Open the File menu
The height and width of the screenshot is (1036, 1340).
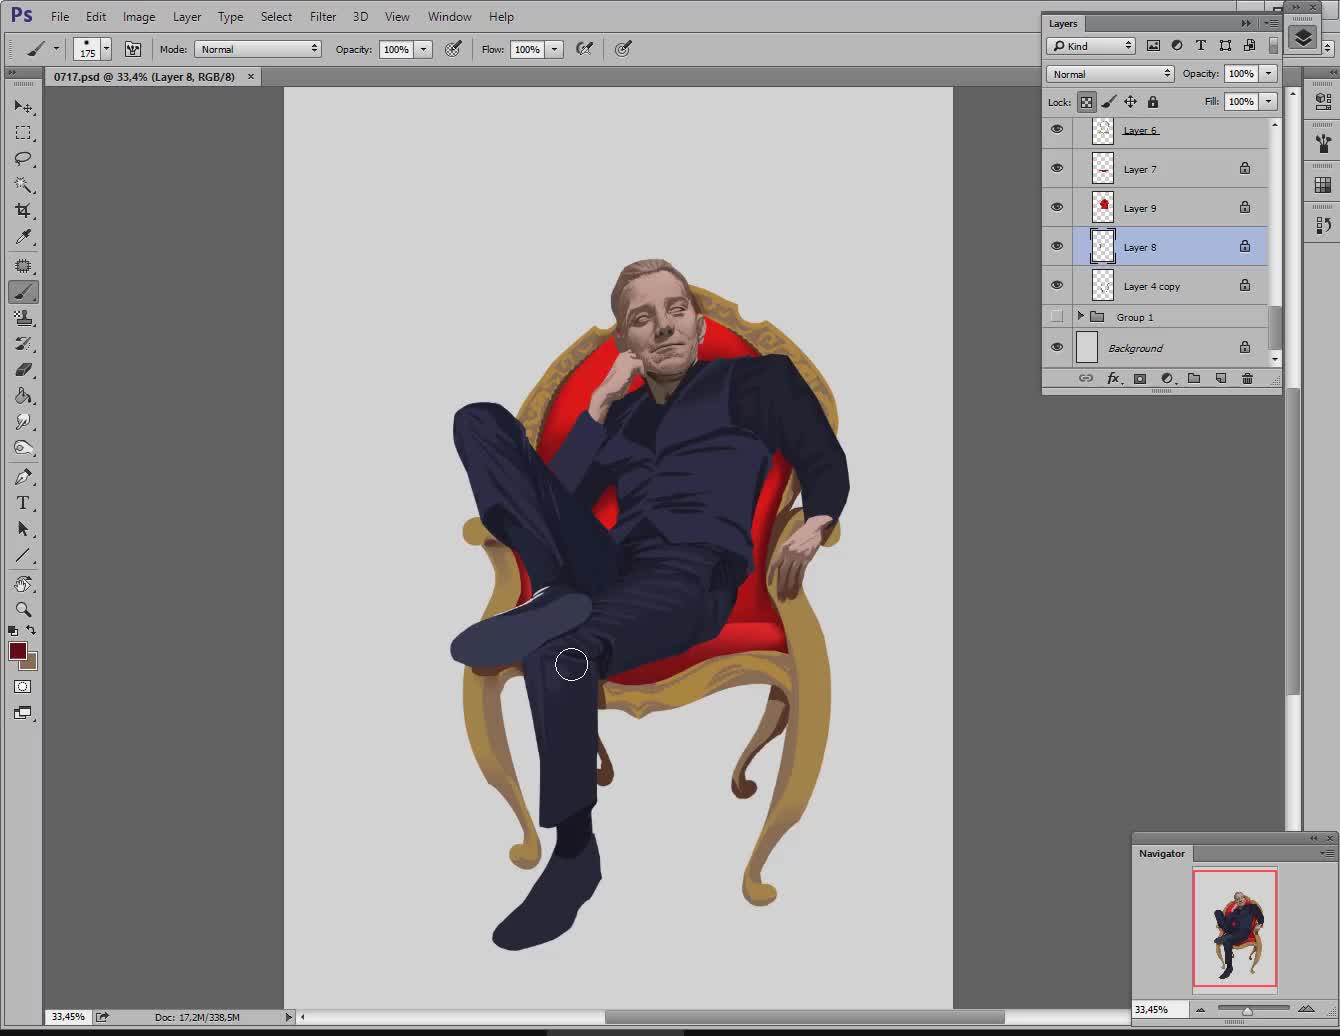[x=60, y=17]
